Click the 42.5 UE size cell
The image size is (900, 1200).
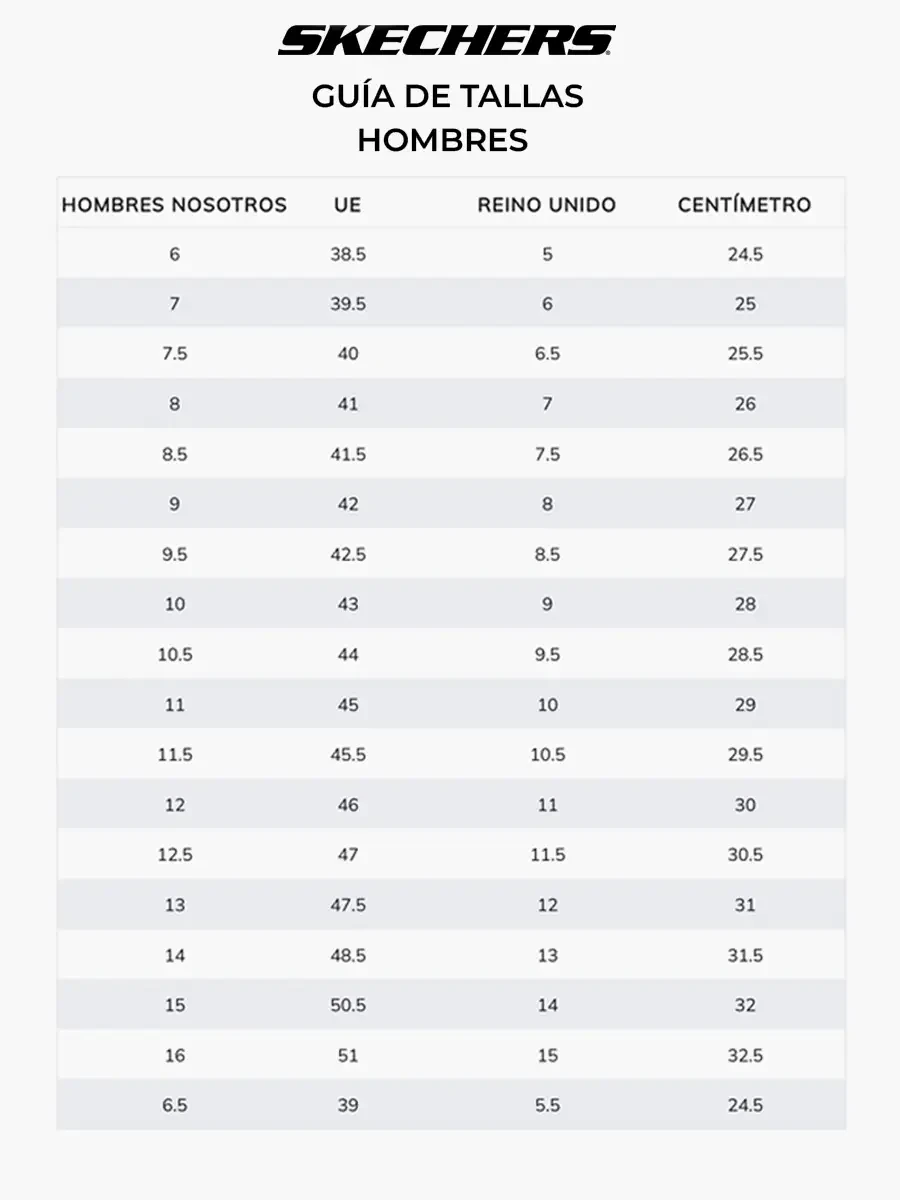(x=348, y=554)
